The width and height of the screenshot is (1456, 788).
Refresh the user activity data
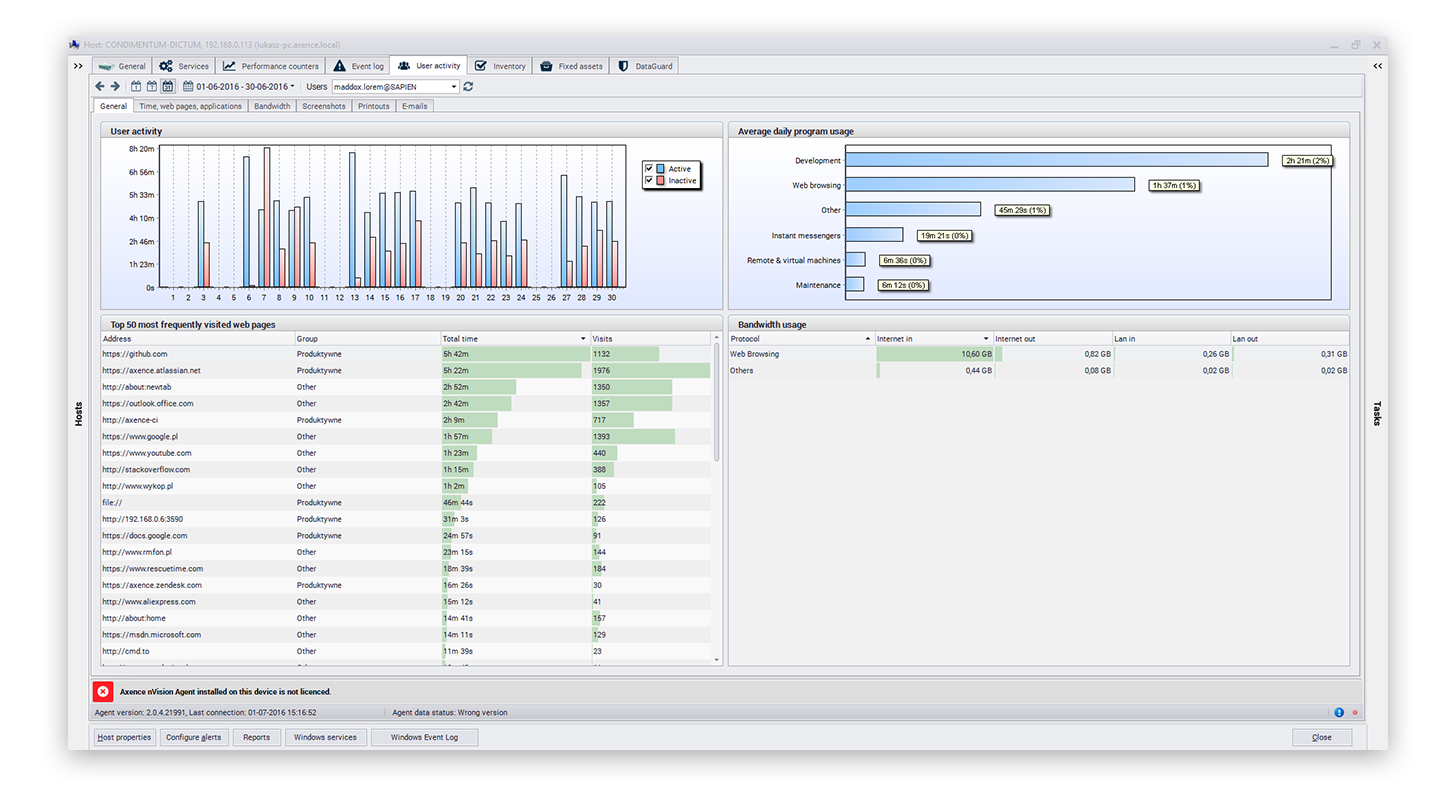468,86
